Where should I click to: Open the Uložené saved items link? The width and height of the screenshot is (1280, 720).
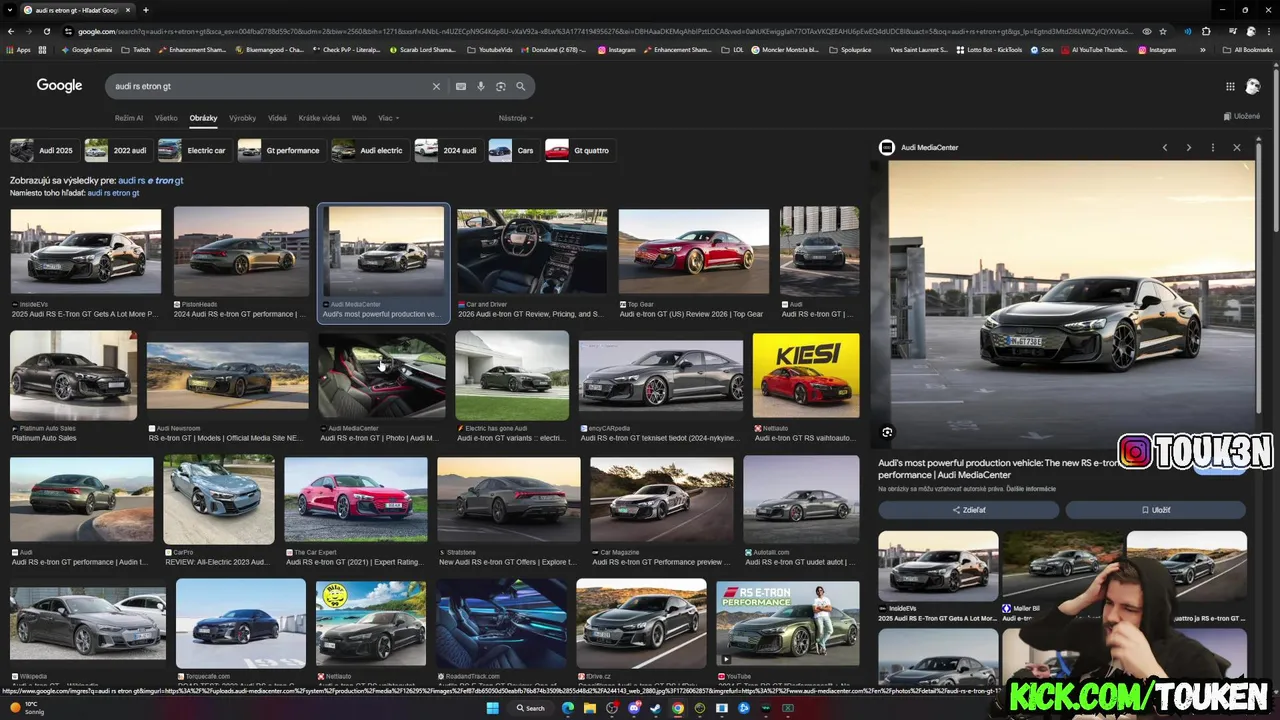pyautogui.click(x=1242, y=116)
